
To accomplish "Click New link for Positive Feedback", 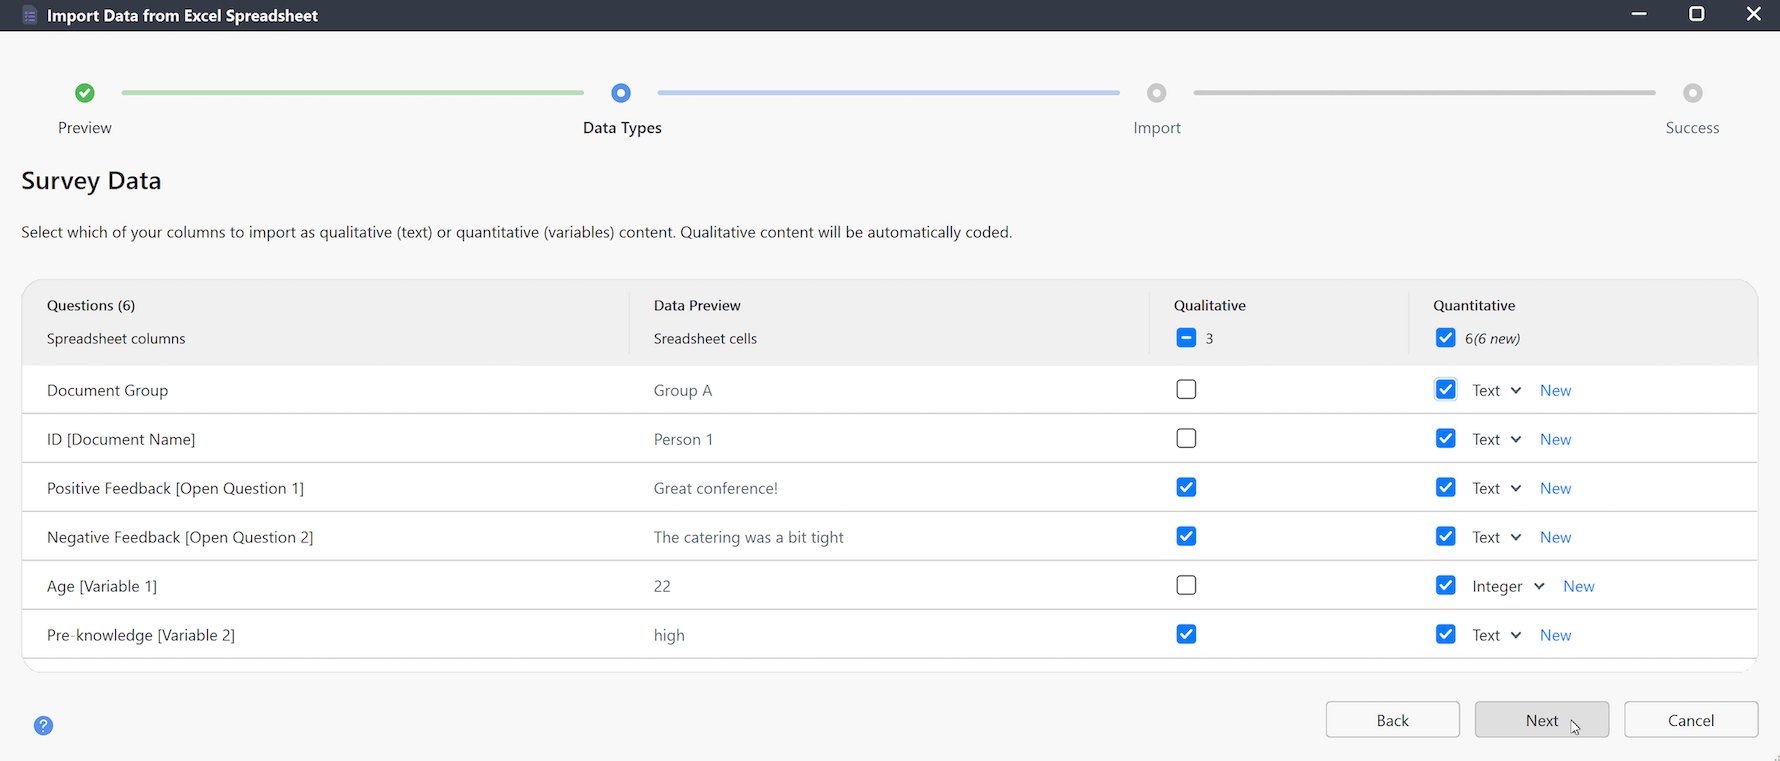I will pos(1555,489).
